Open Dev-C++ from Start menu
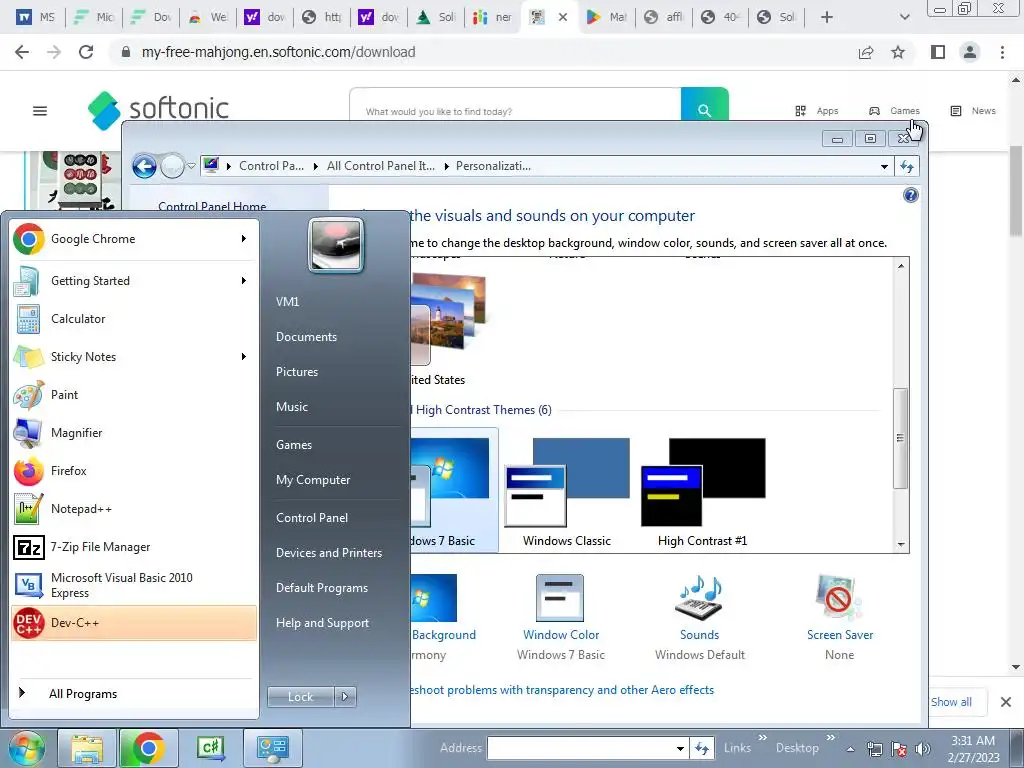The width and height of the screenshot is (1024, 768). coord(134,622)
